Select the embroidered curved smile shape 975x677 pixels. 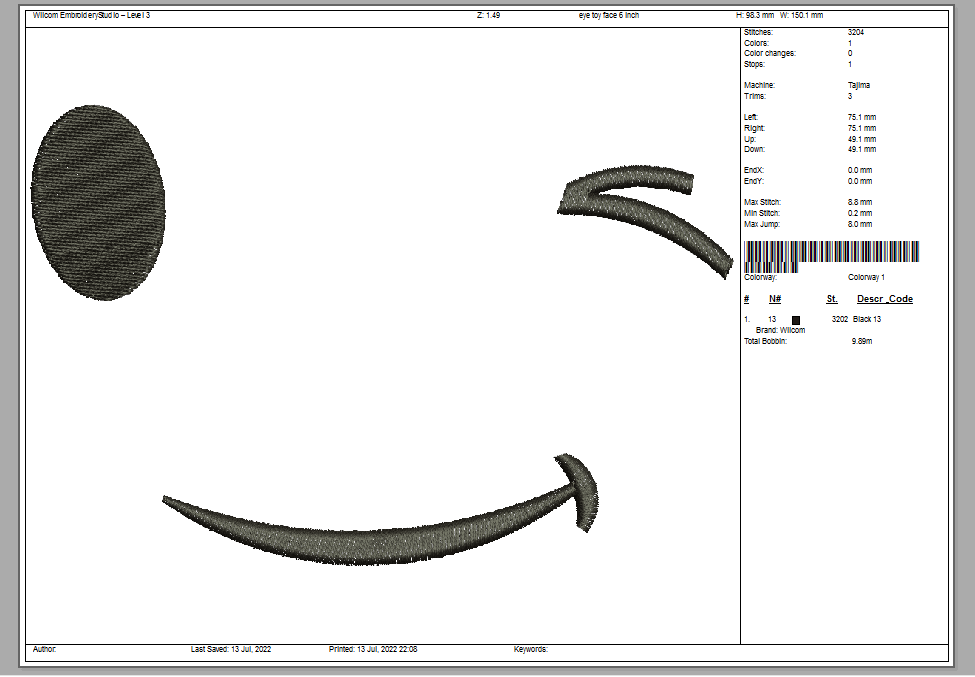coord(380,510)
